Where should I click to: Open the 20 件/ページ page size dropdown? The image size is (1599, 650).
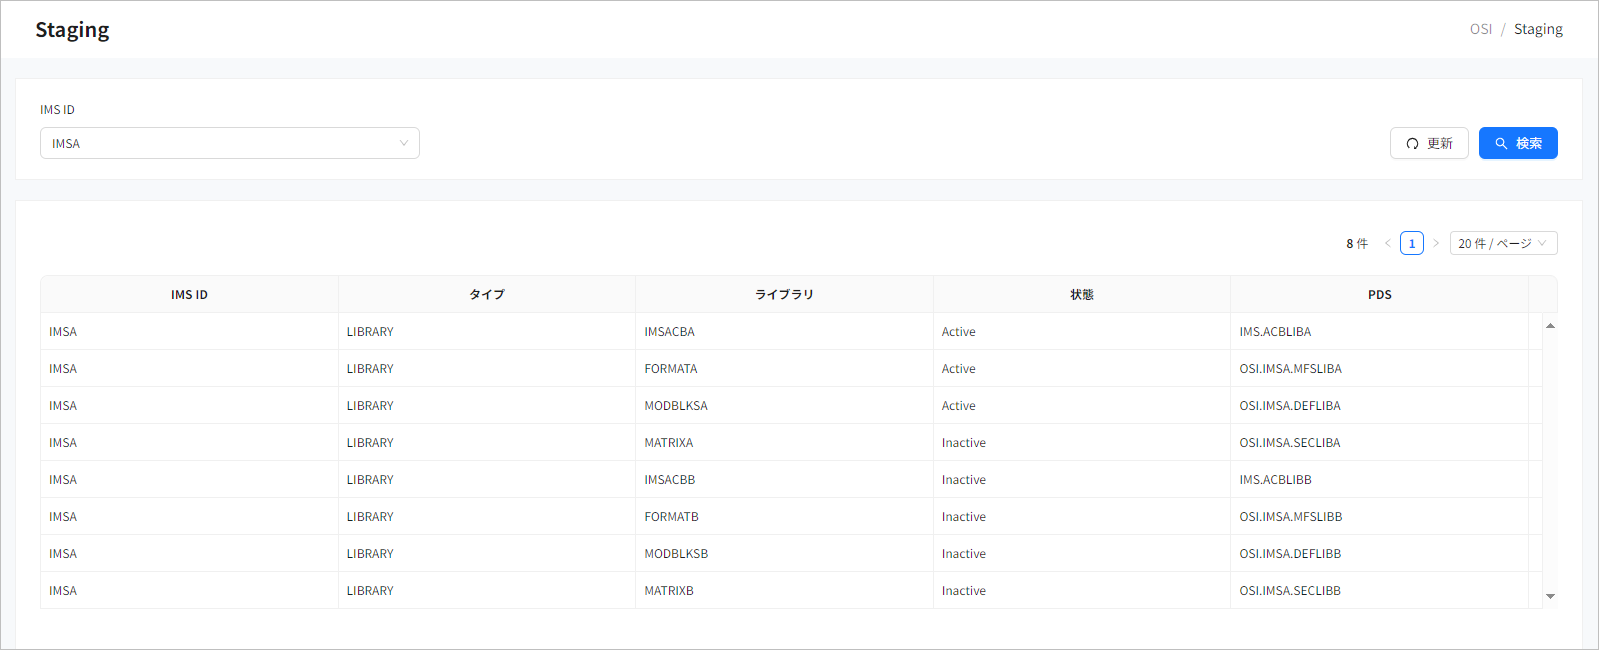pos(1502,243)
